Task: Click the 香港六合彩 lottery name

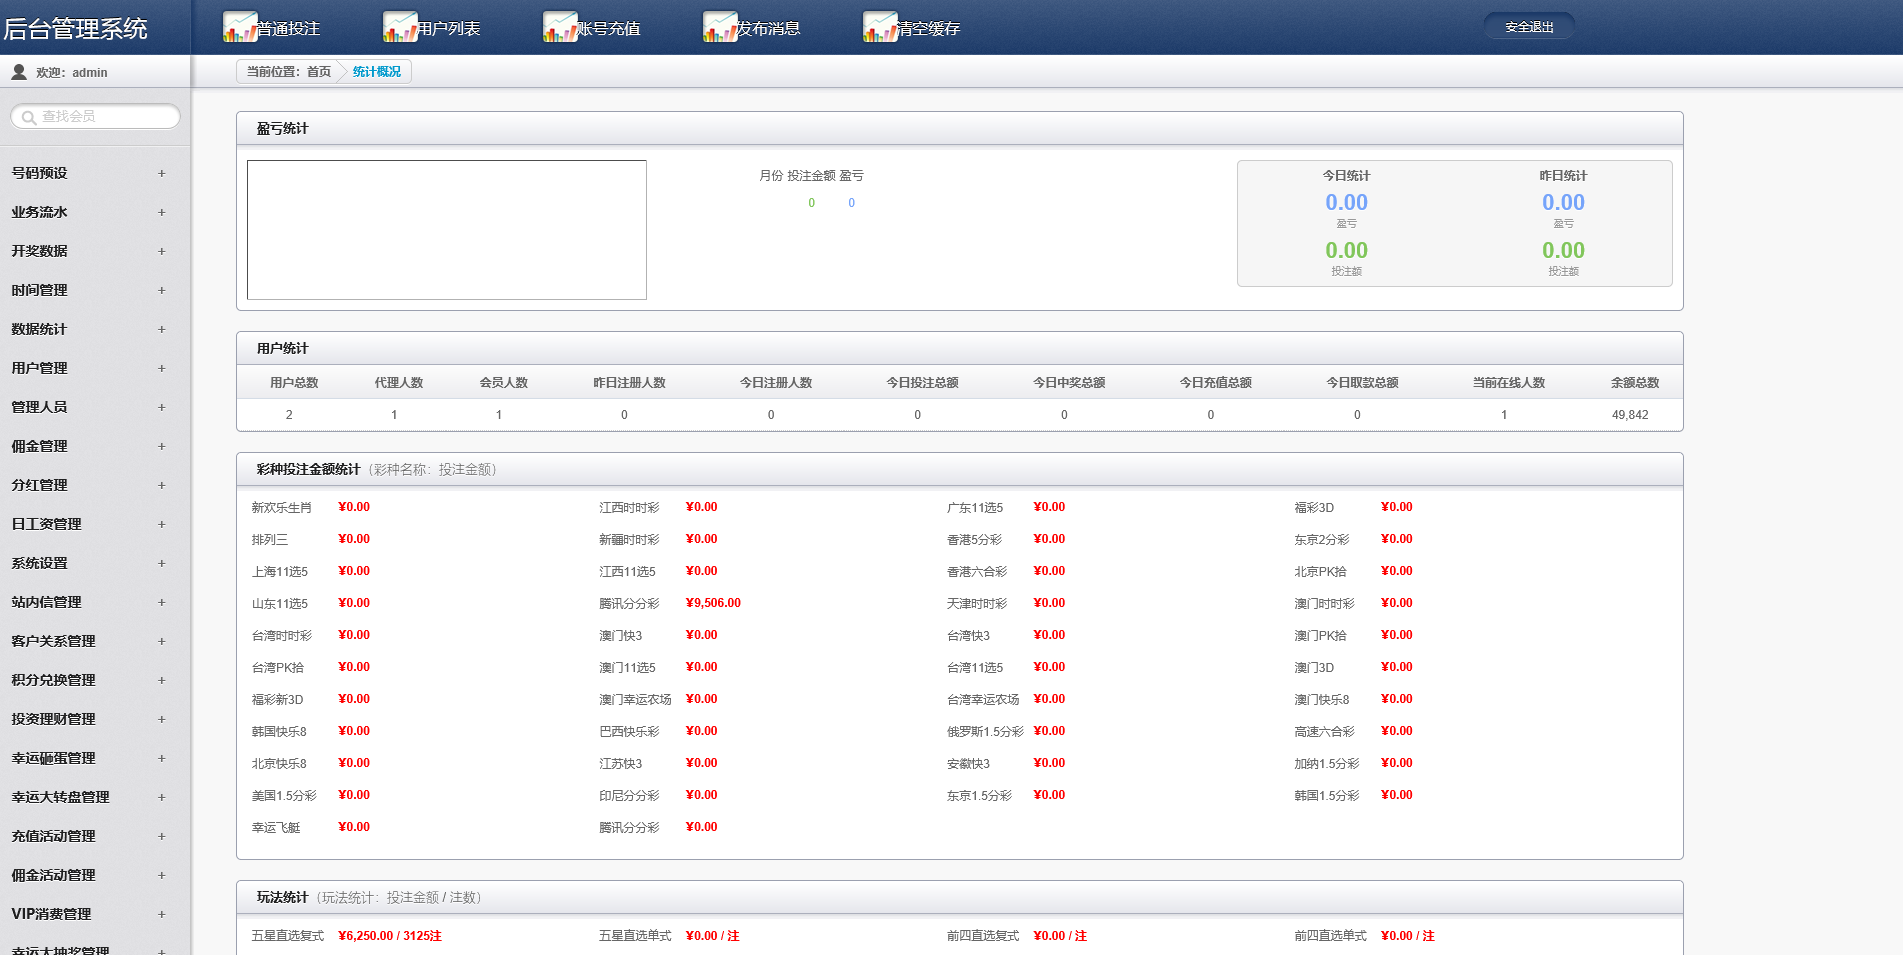Action: point(977,572)
